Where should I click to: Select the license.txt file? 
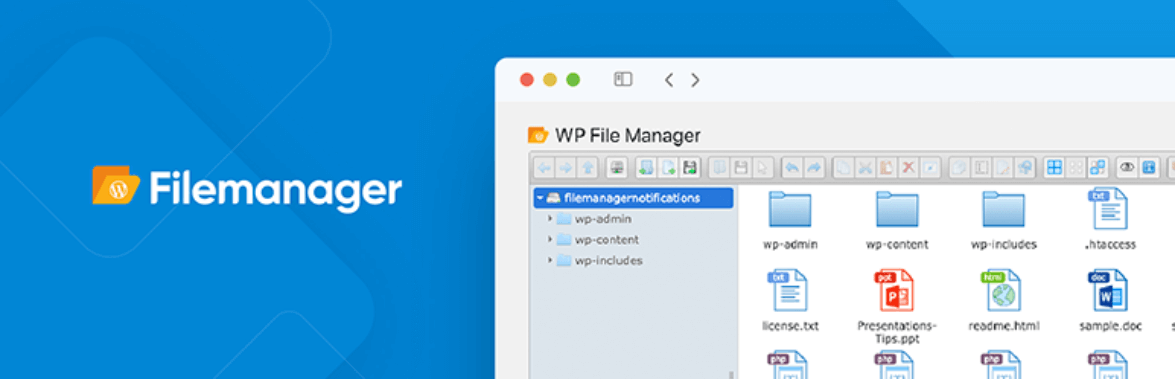(790, 300)
